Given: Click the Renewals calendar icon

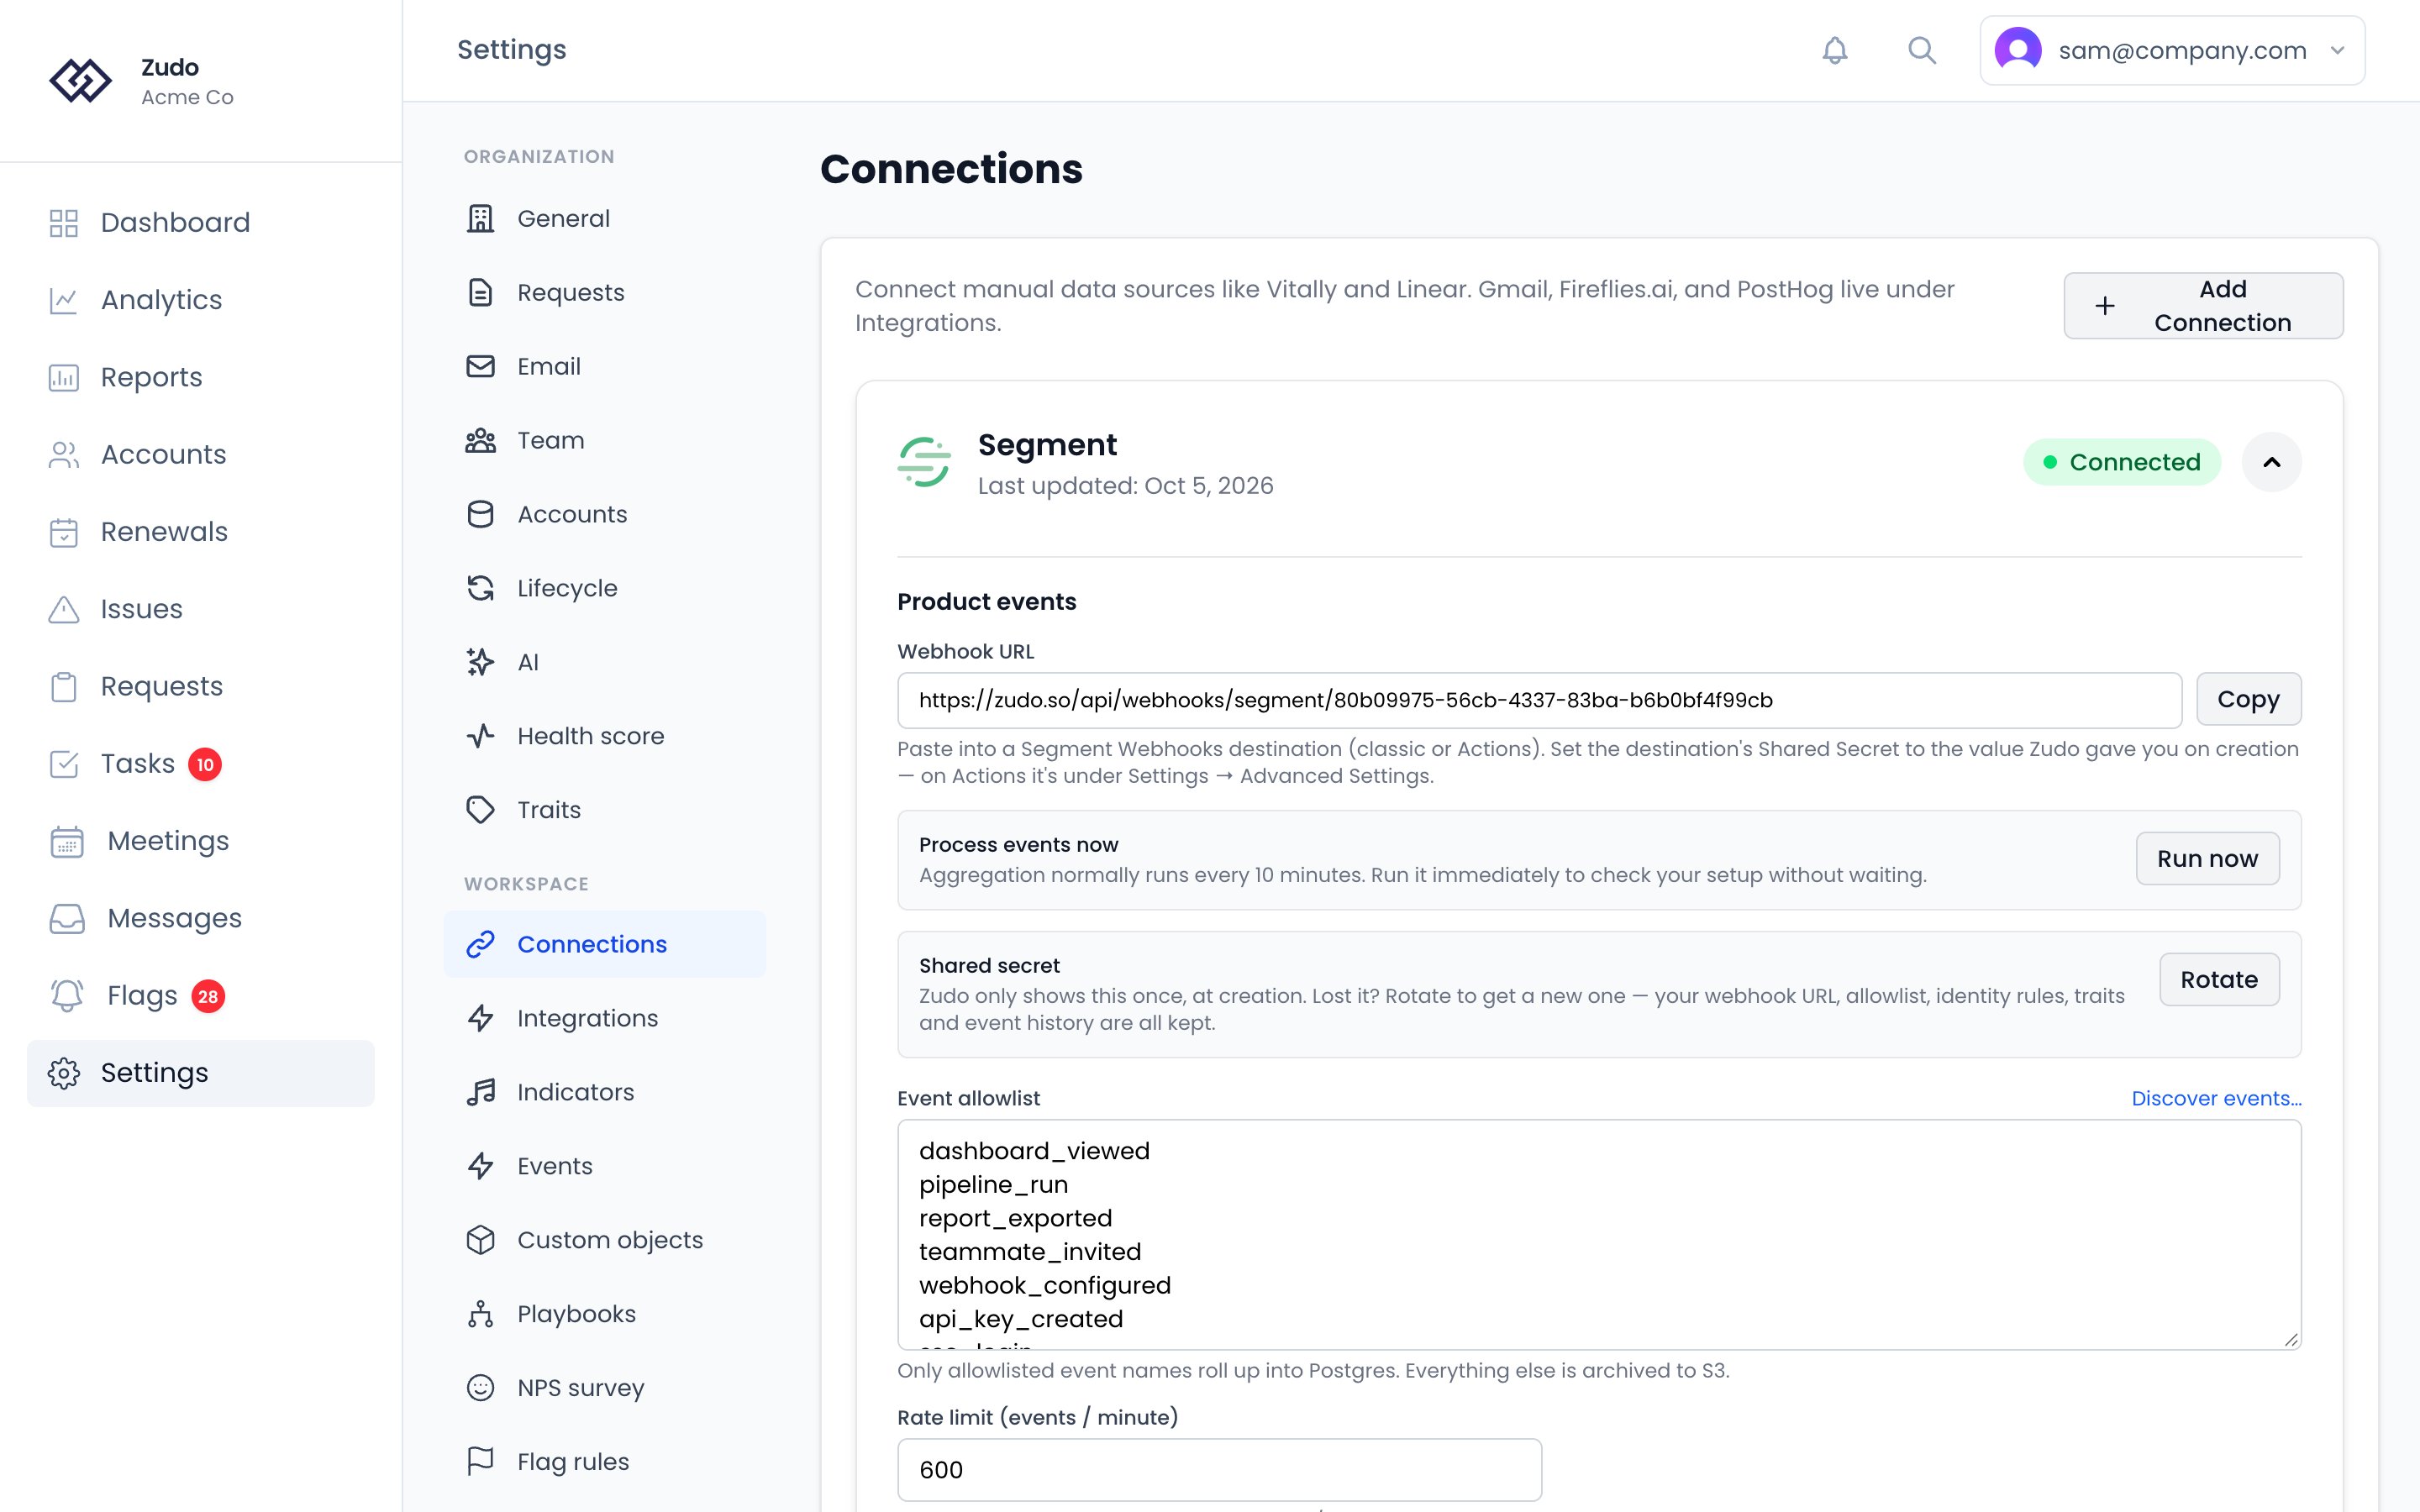Looking at the screenshot, I should click(x=64, y=532).
